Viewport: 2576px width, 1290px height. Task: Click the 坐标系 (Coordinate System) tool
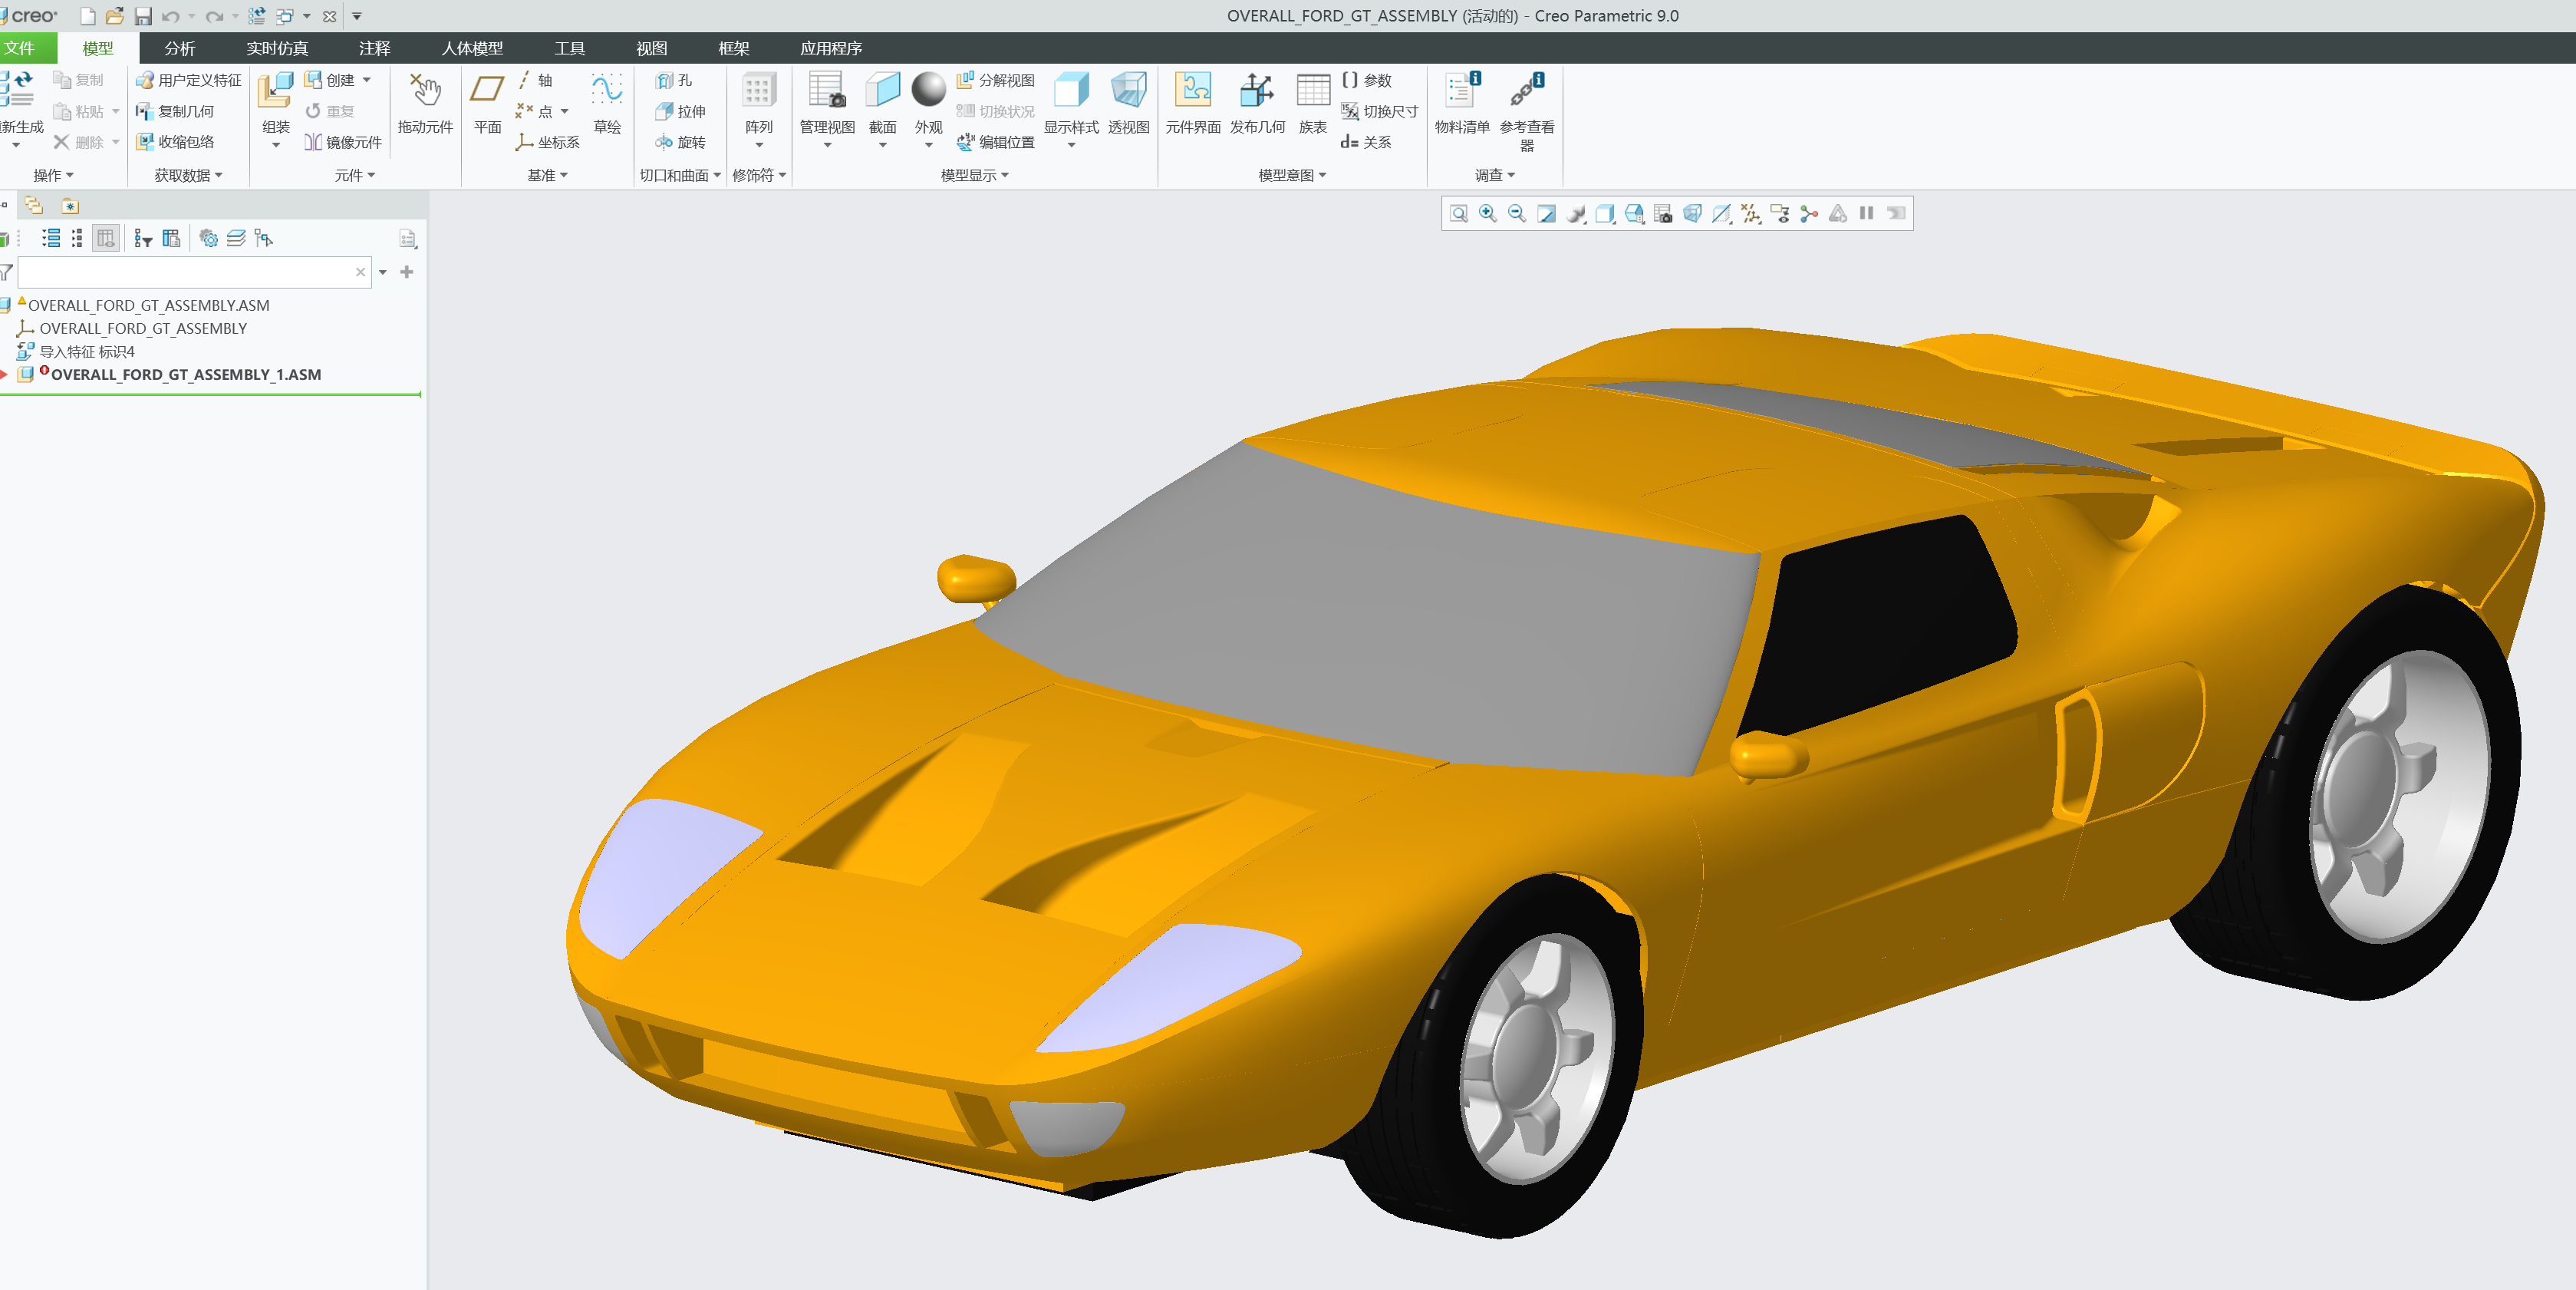[547, 142]
